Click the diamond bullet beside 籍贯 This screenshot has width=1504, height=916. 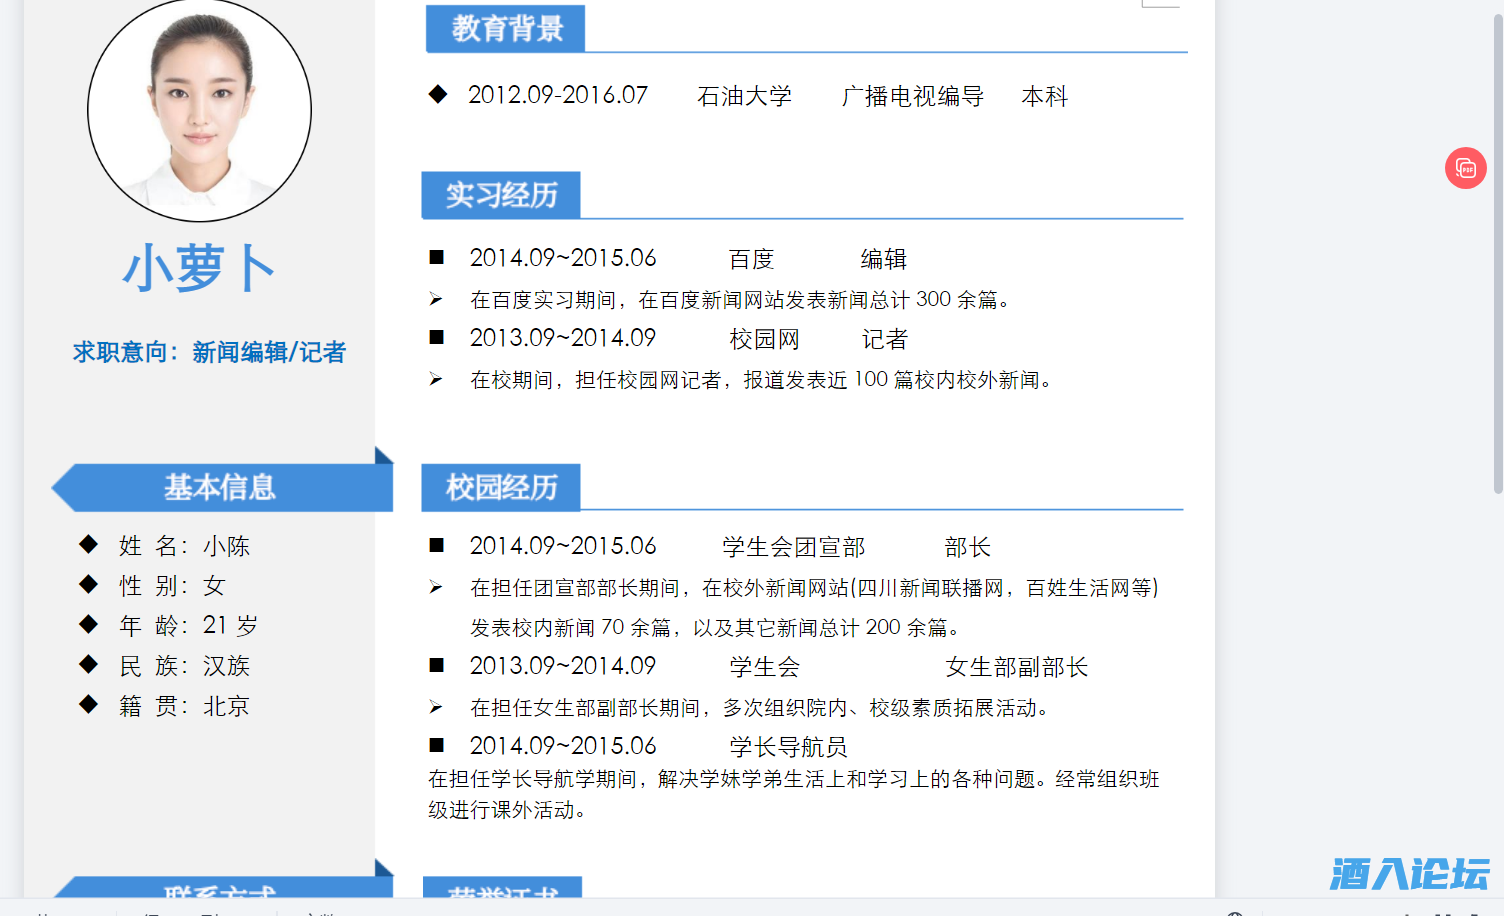[x=89, y=704]
